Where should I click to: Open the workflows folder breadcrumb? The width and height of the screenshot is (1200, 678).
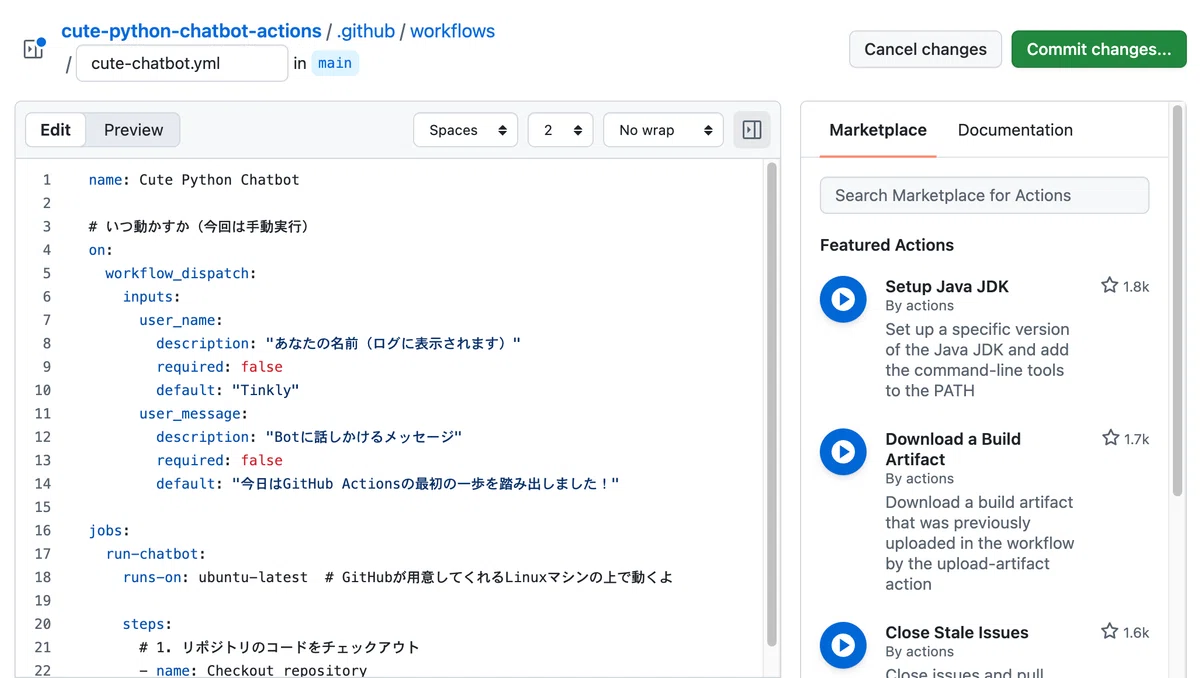coord(452,31)
